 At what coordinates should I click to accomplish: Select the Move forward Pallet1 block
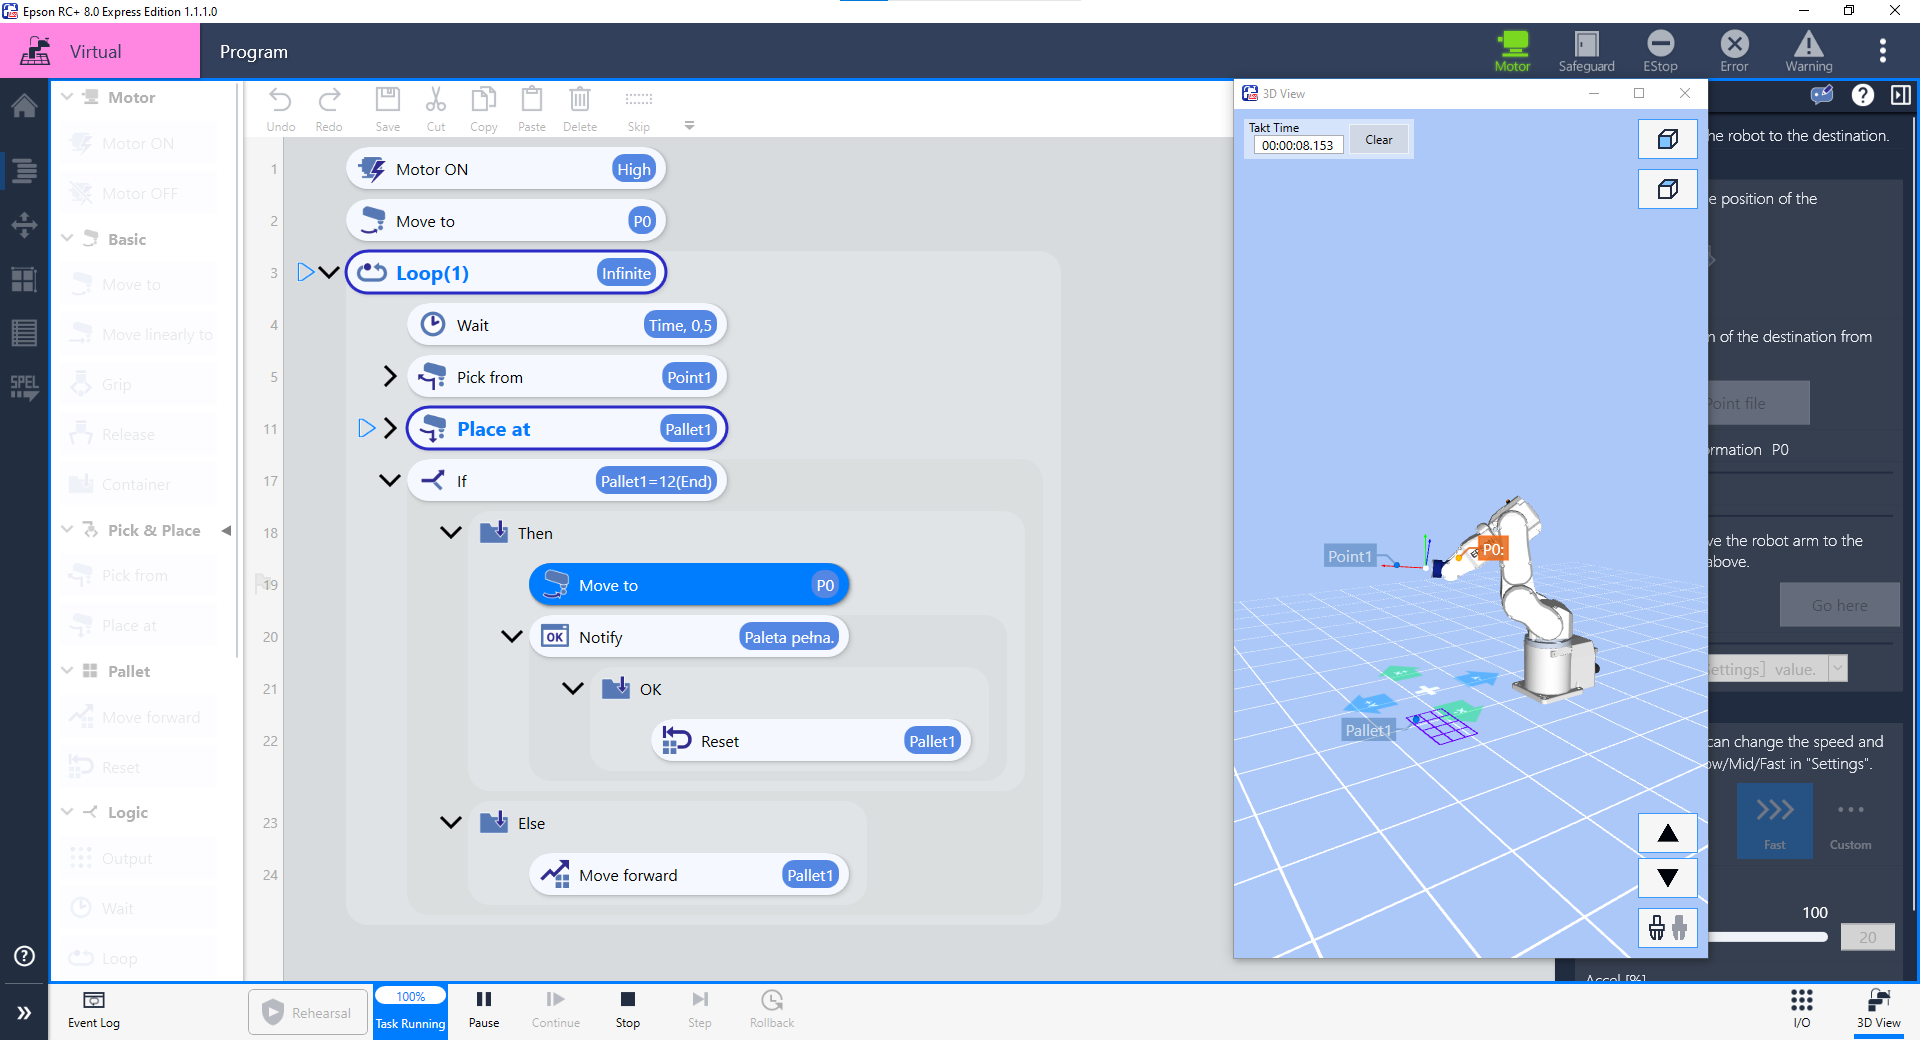[x=689, y=875]
